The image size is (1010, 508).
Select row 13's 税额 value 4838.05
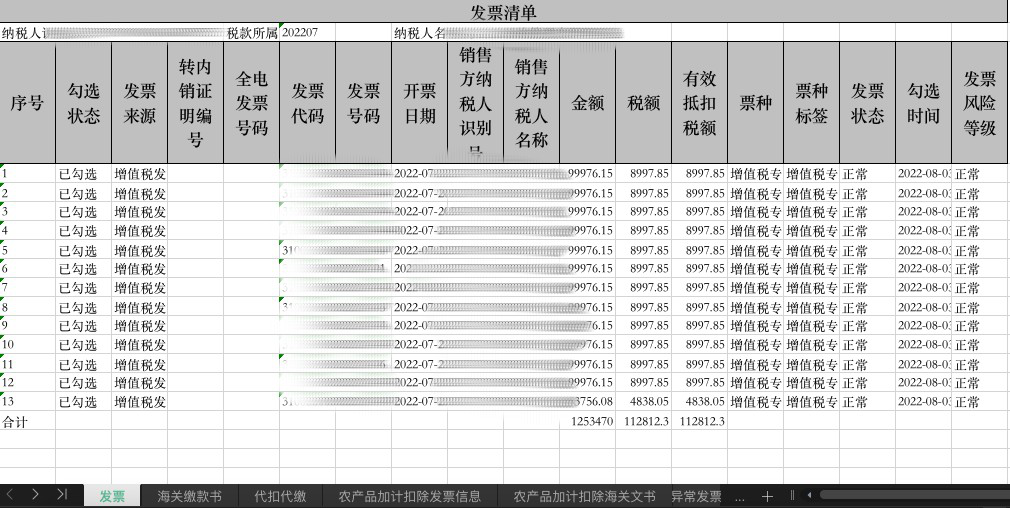(644, 402)
